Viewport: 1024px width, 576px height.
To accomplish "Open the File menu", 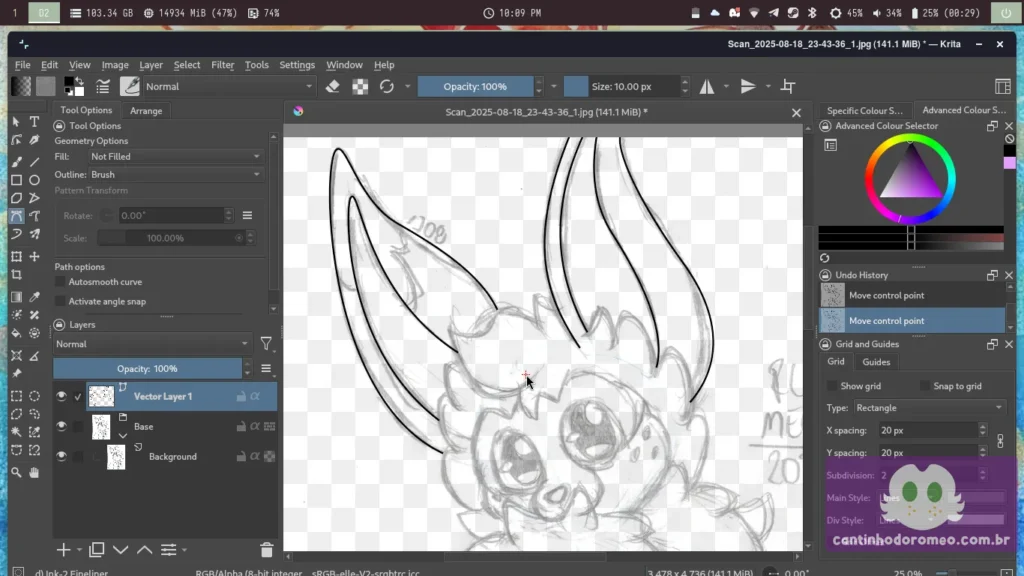I will [23, 65].
